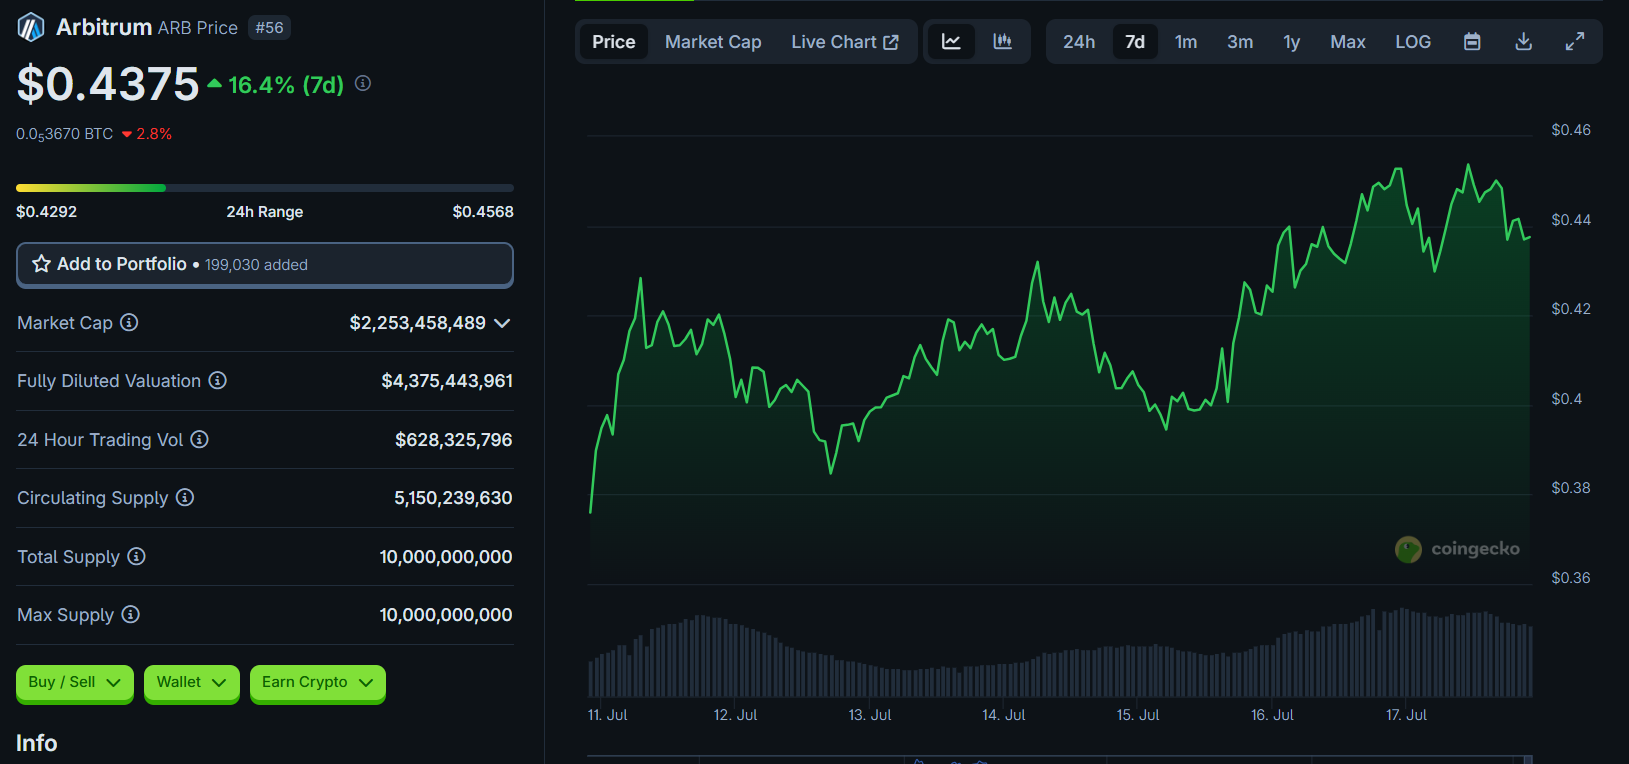This screenshot has width=1629, height=764.
Task: Toggle LOG scale on the chart
Action: click(x=1413, y=42)
